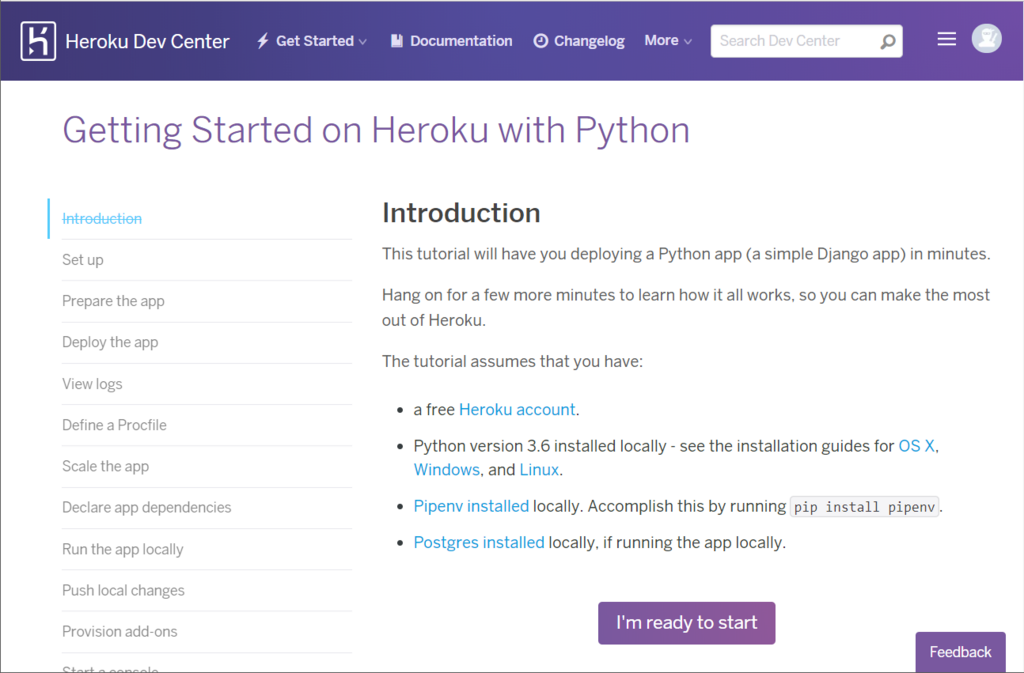1024x673 pixels.
Task: Click the Pipenv installed link
Action: click(471, 507)
